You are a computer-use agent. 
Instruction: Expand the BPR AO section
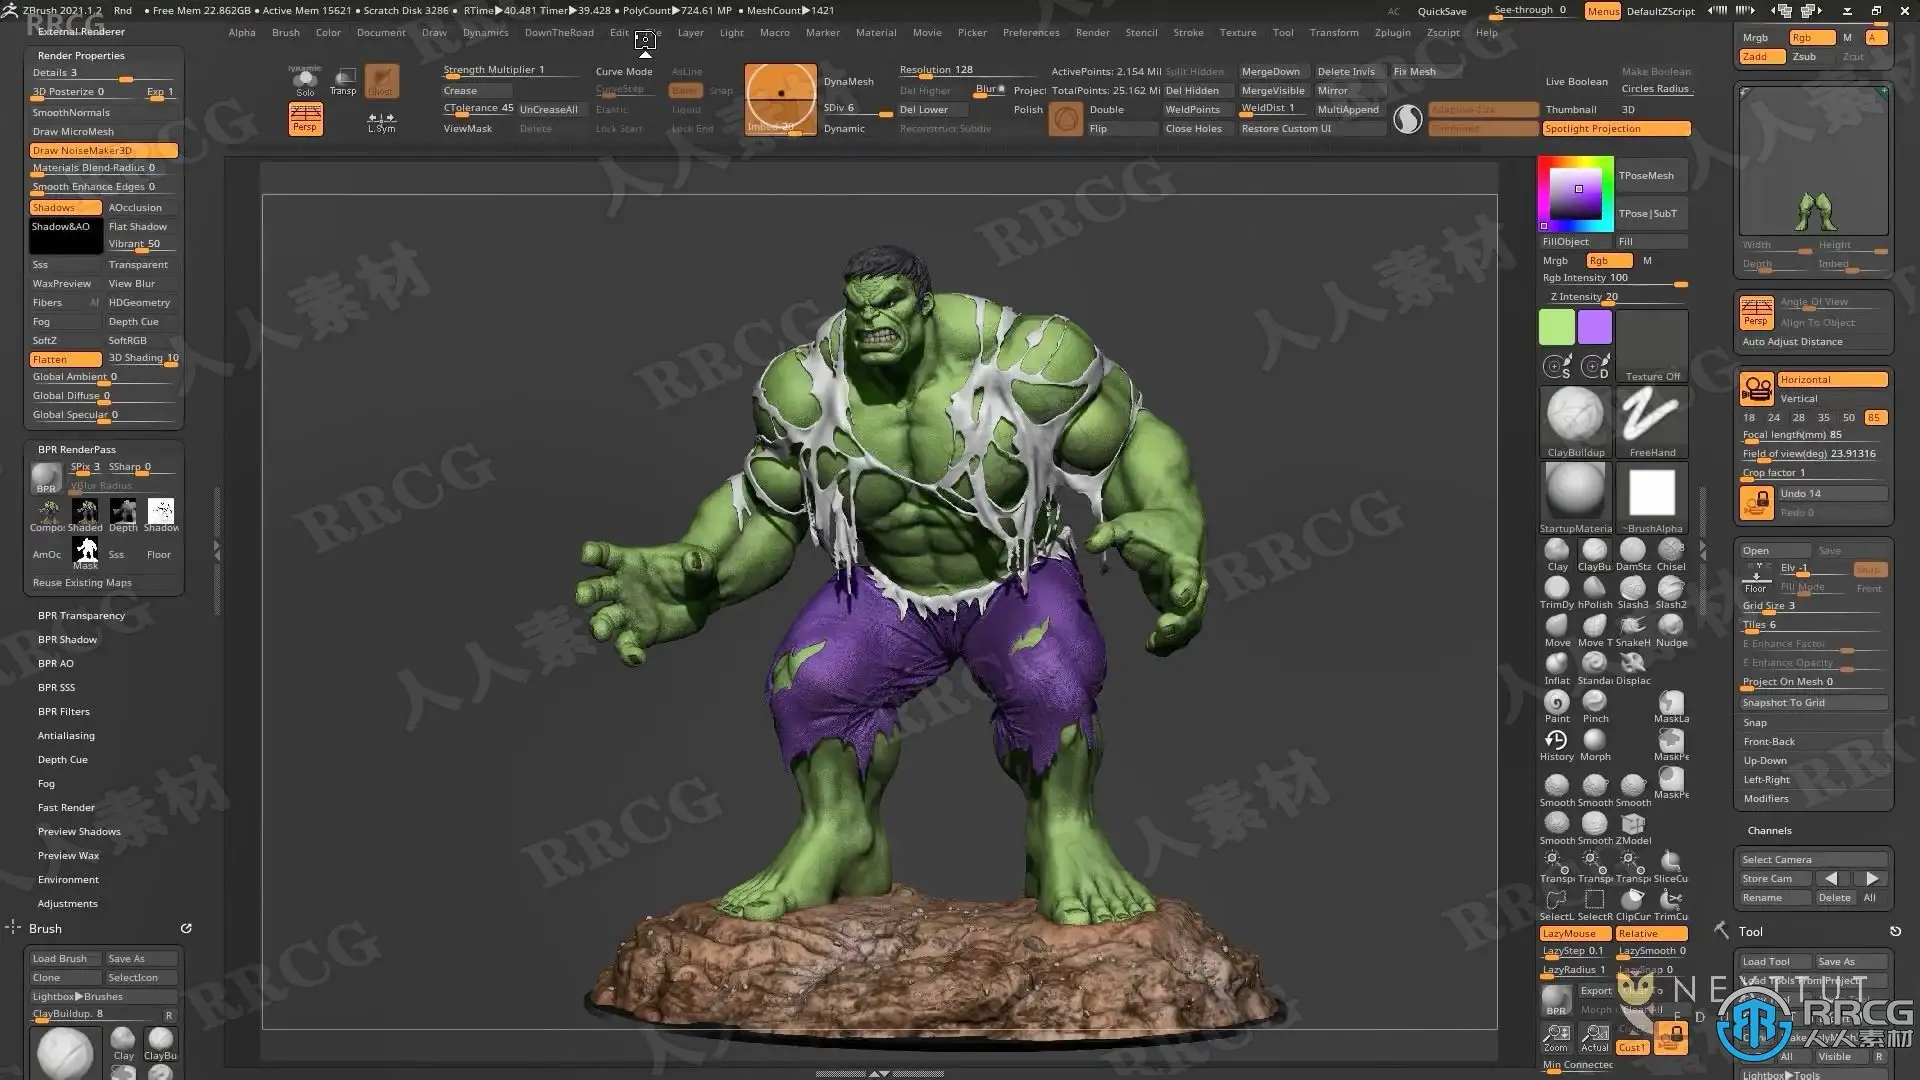pyautogui.click(x=56, y=664)
